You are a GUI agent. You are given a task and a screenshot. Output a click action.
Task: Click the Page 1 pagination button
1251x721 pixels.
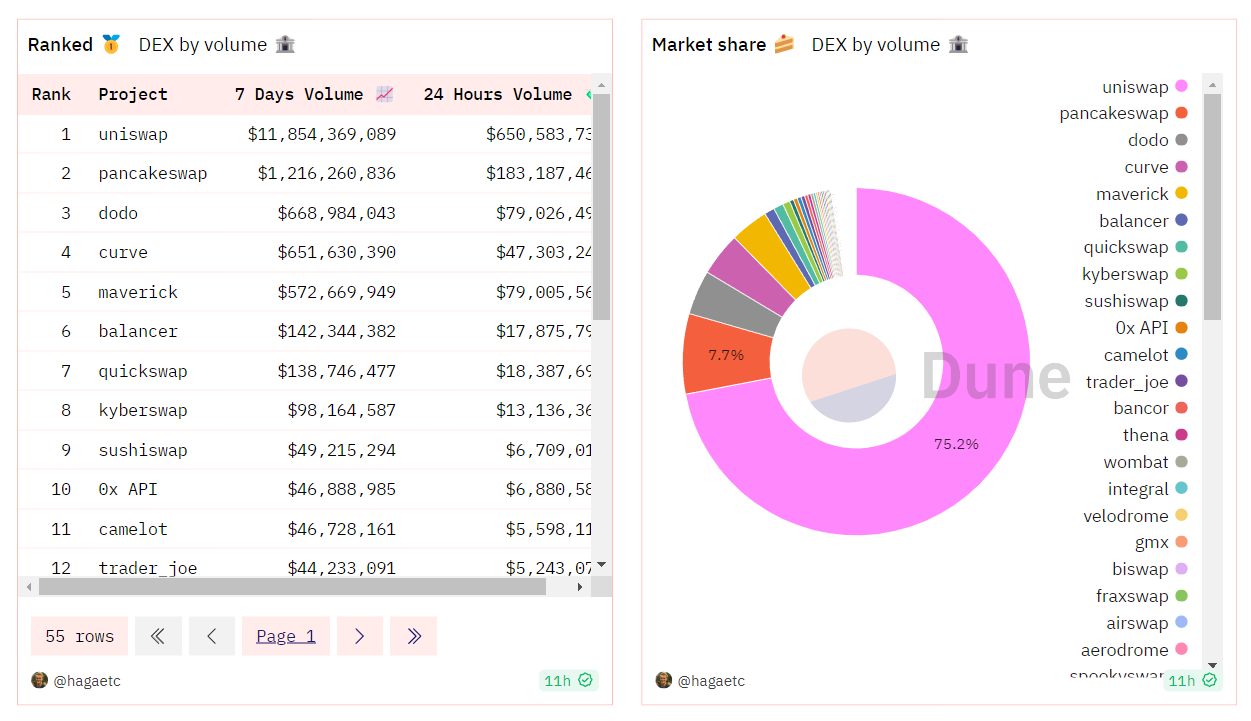(x=286, y=636)
